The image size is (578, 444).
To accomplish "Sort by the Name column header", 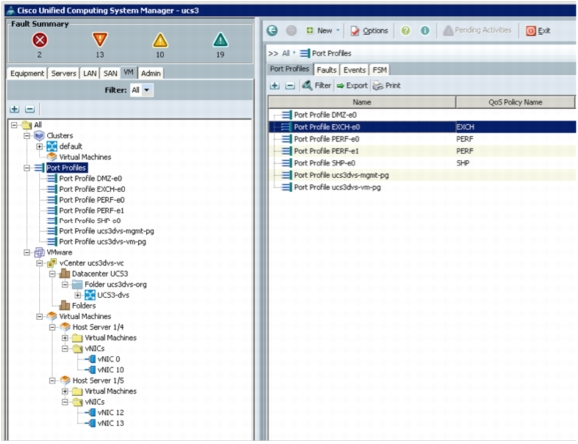I will coord(362,102).
